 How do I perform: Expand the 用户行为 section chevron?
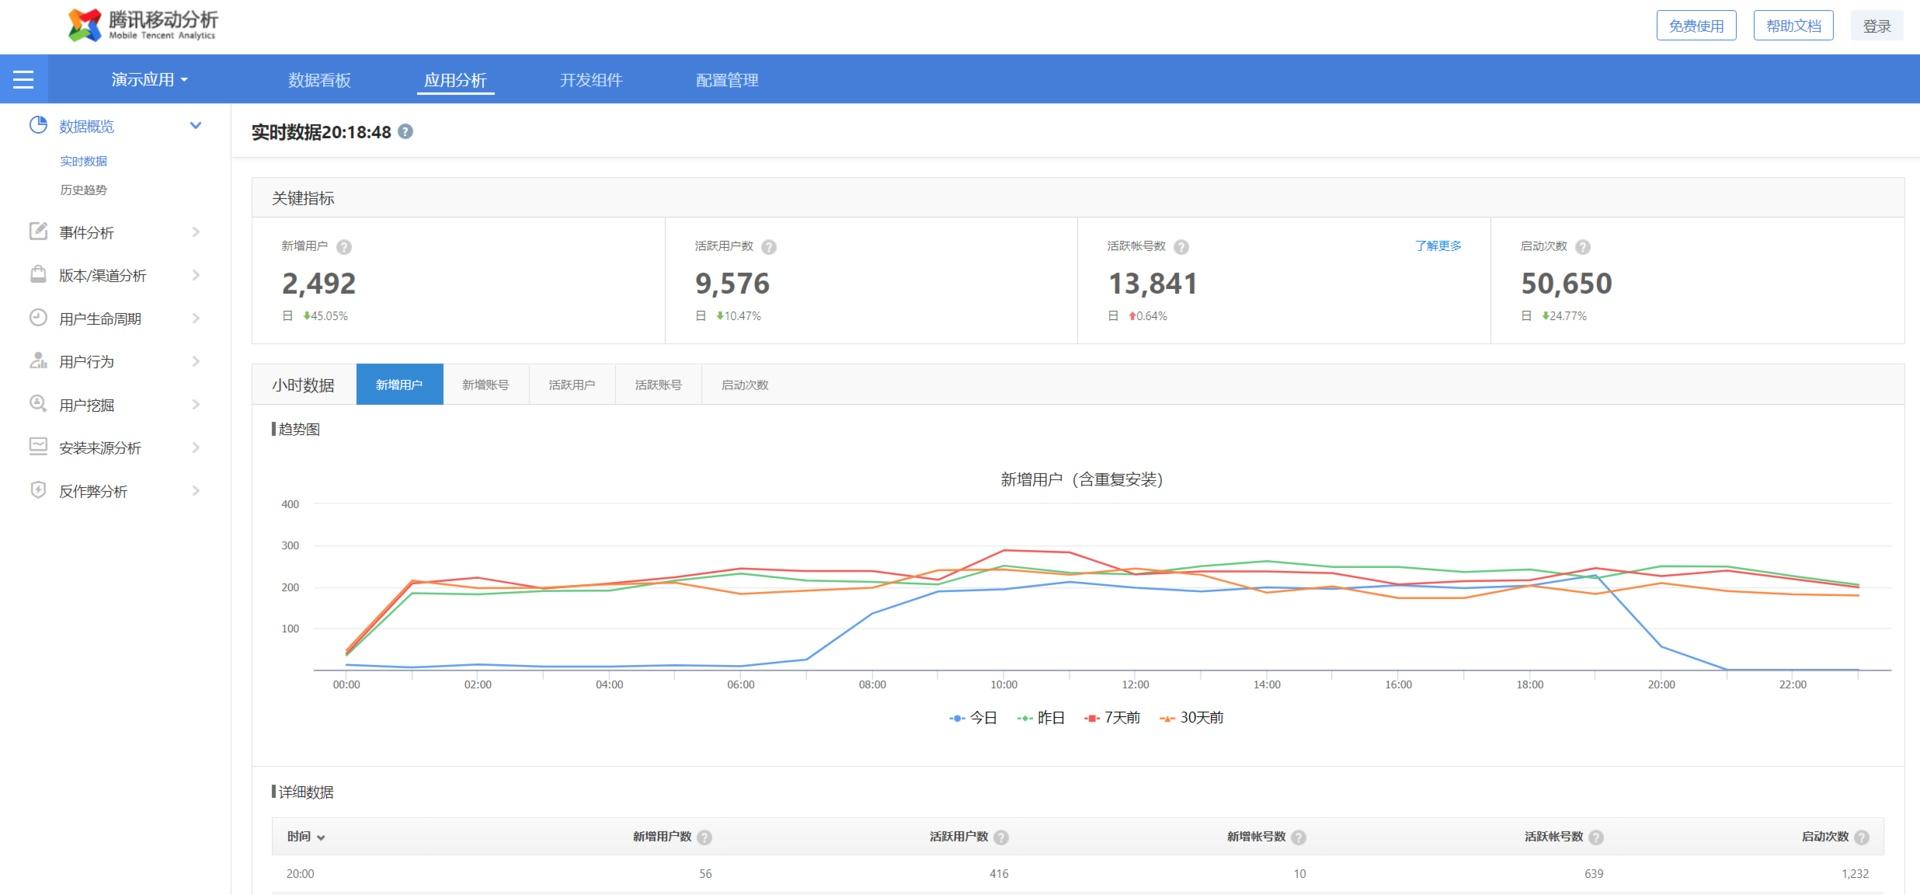(x=196, y=361)
